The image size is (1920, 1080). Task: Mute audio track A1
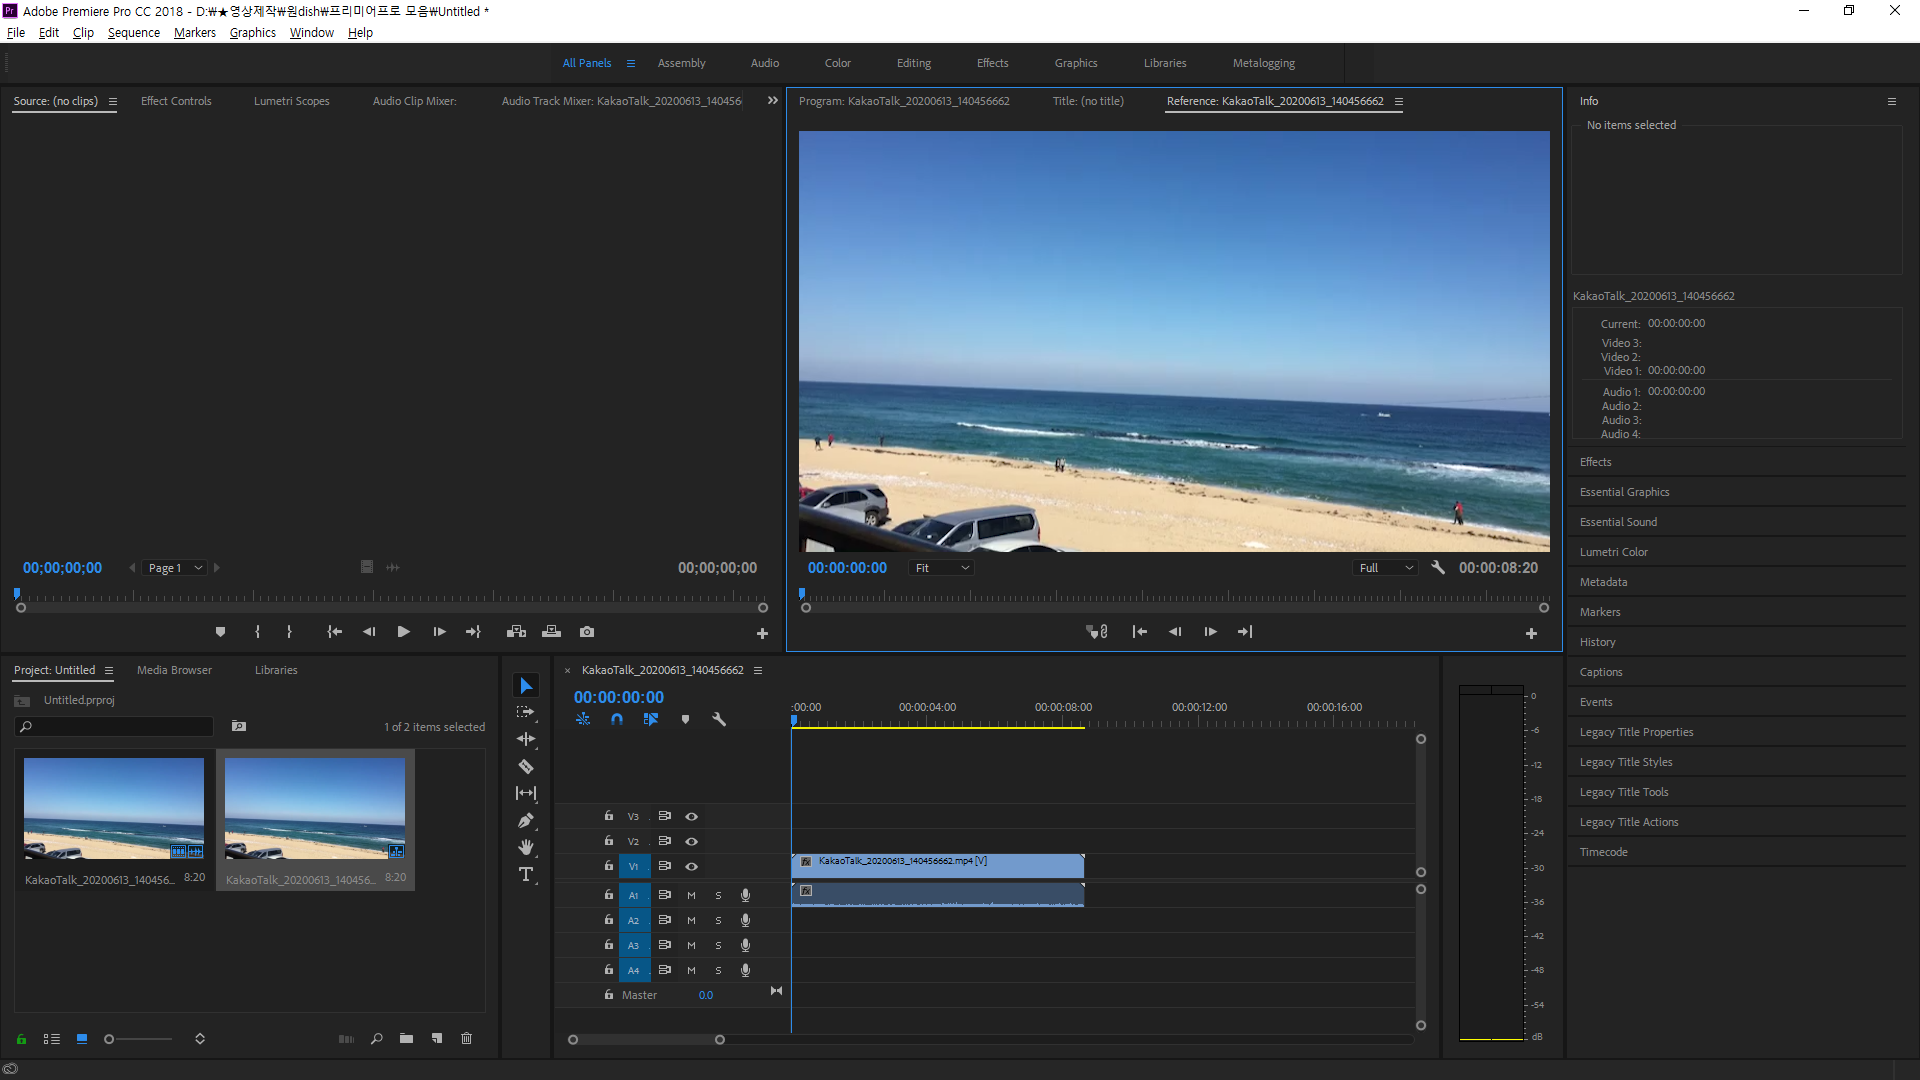point(691,896)
